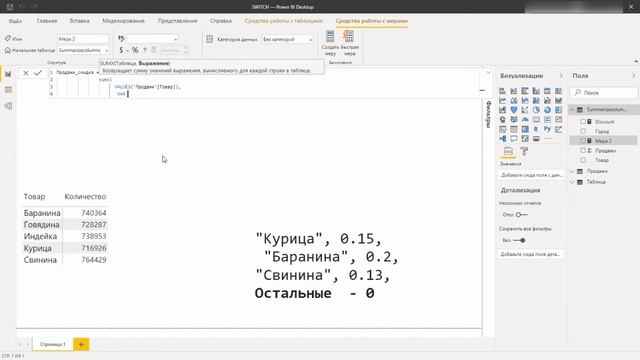
Task: Select the scatter chart visual
Action: [x=525, y=110]
